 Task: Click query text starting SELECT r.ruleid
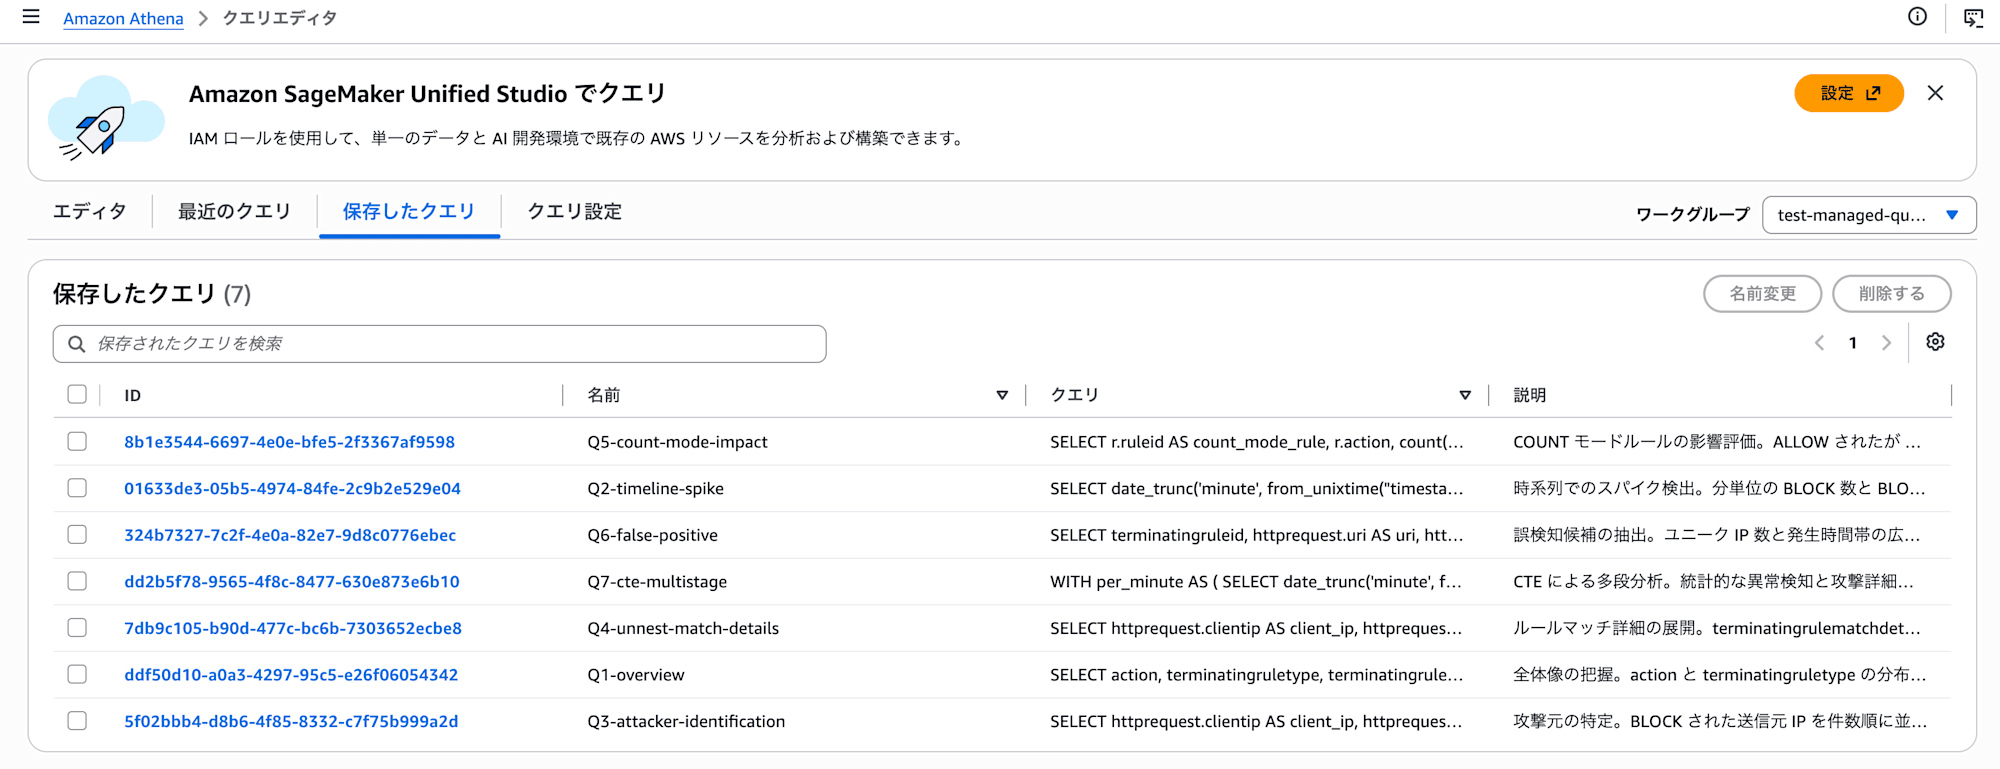[1256, 442]
